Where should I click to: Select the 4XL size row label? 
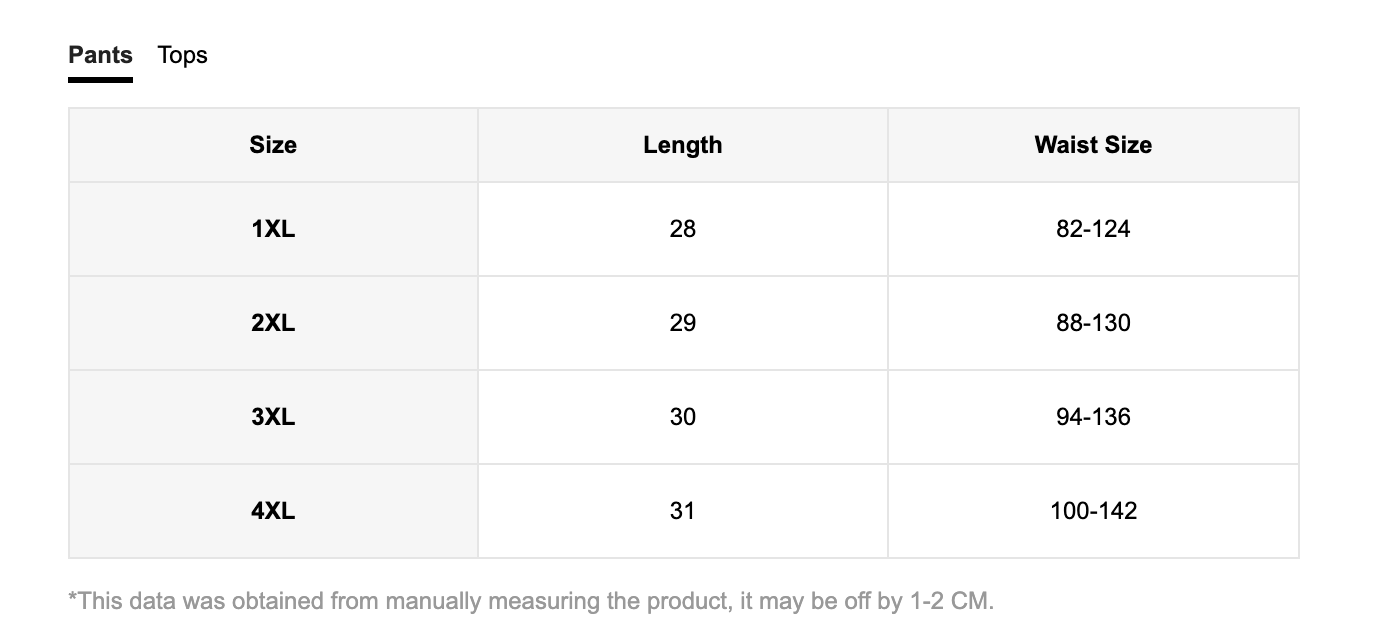273,511
